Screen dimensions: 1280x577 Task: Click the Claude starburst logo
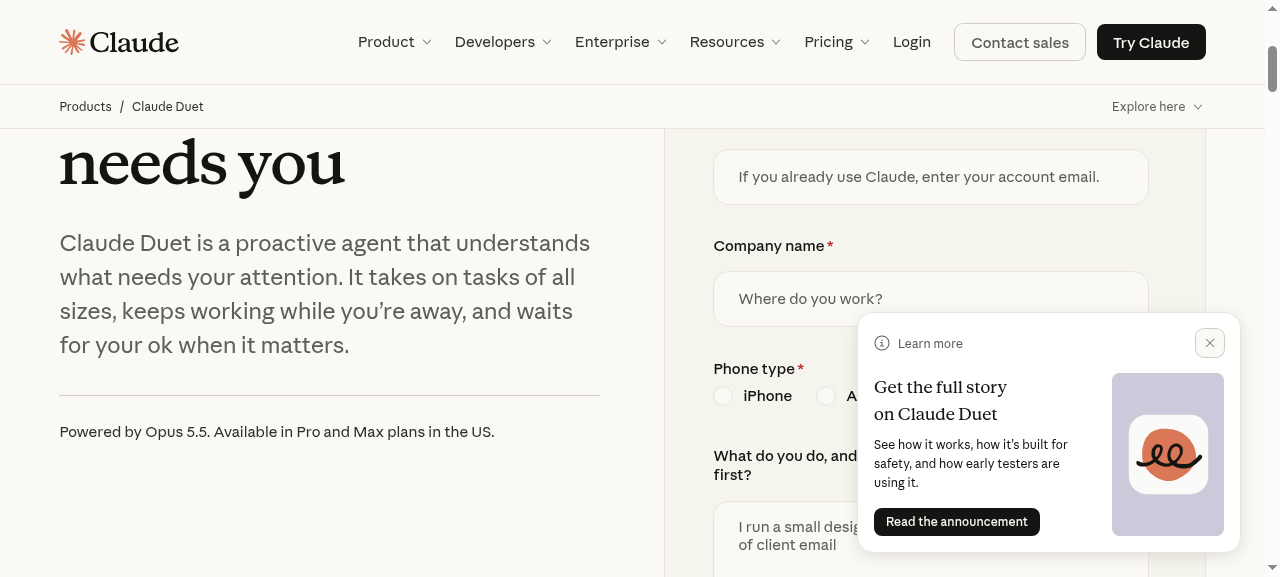[x=72, y=42]
